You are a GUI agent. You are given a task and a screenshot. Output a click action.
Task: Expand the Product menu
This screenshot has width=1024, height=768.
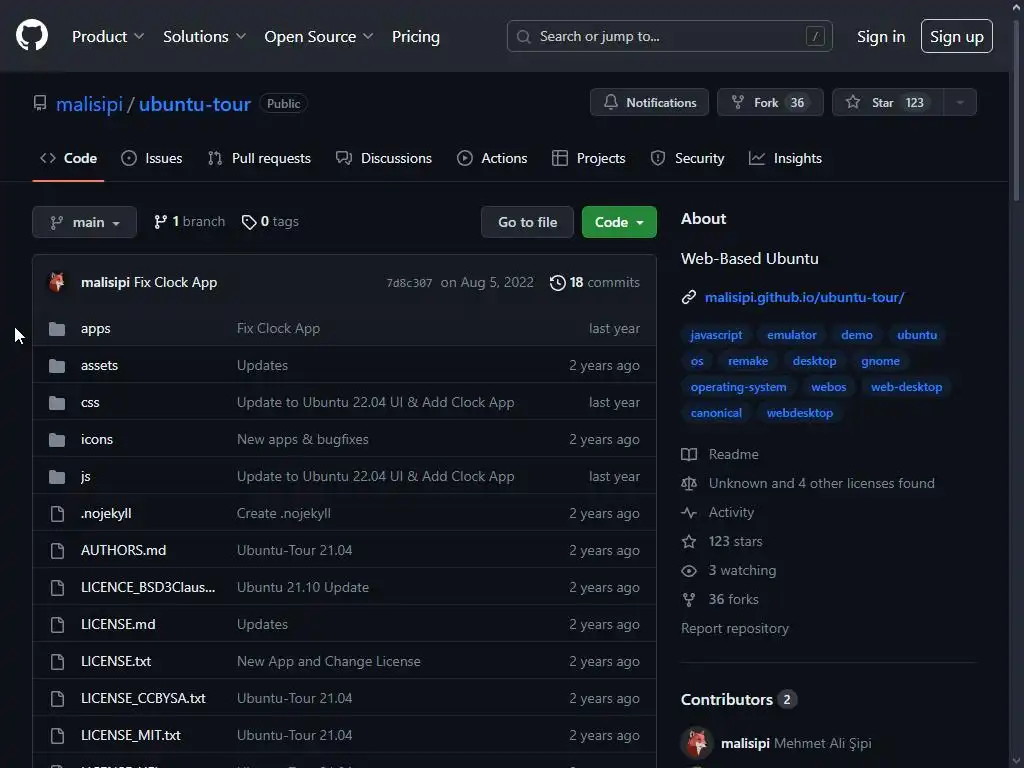[108, 37]
